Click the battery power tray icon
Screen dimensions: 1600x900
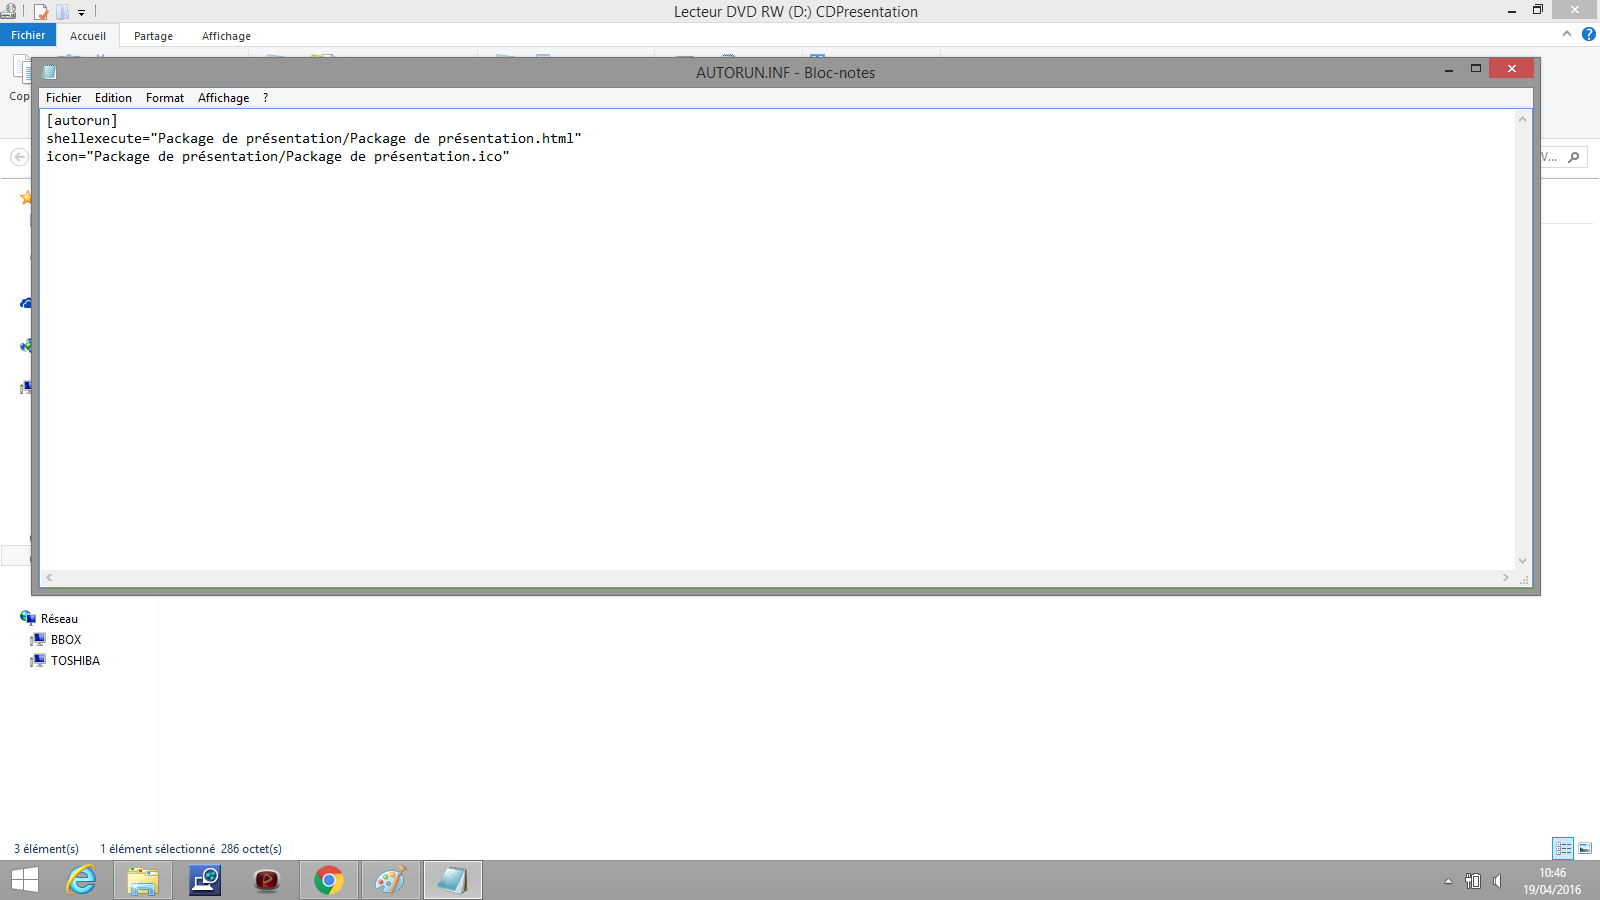tap(1473, 881)
